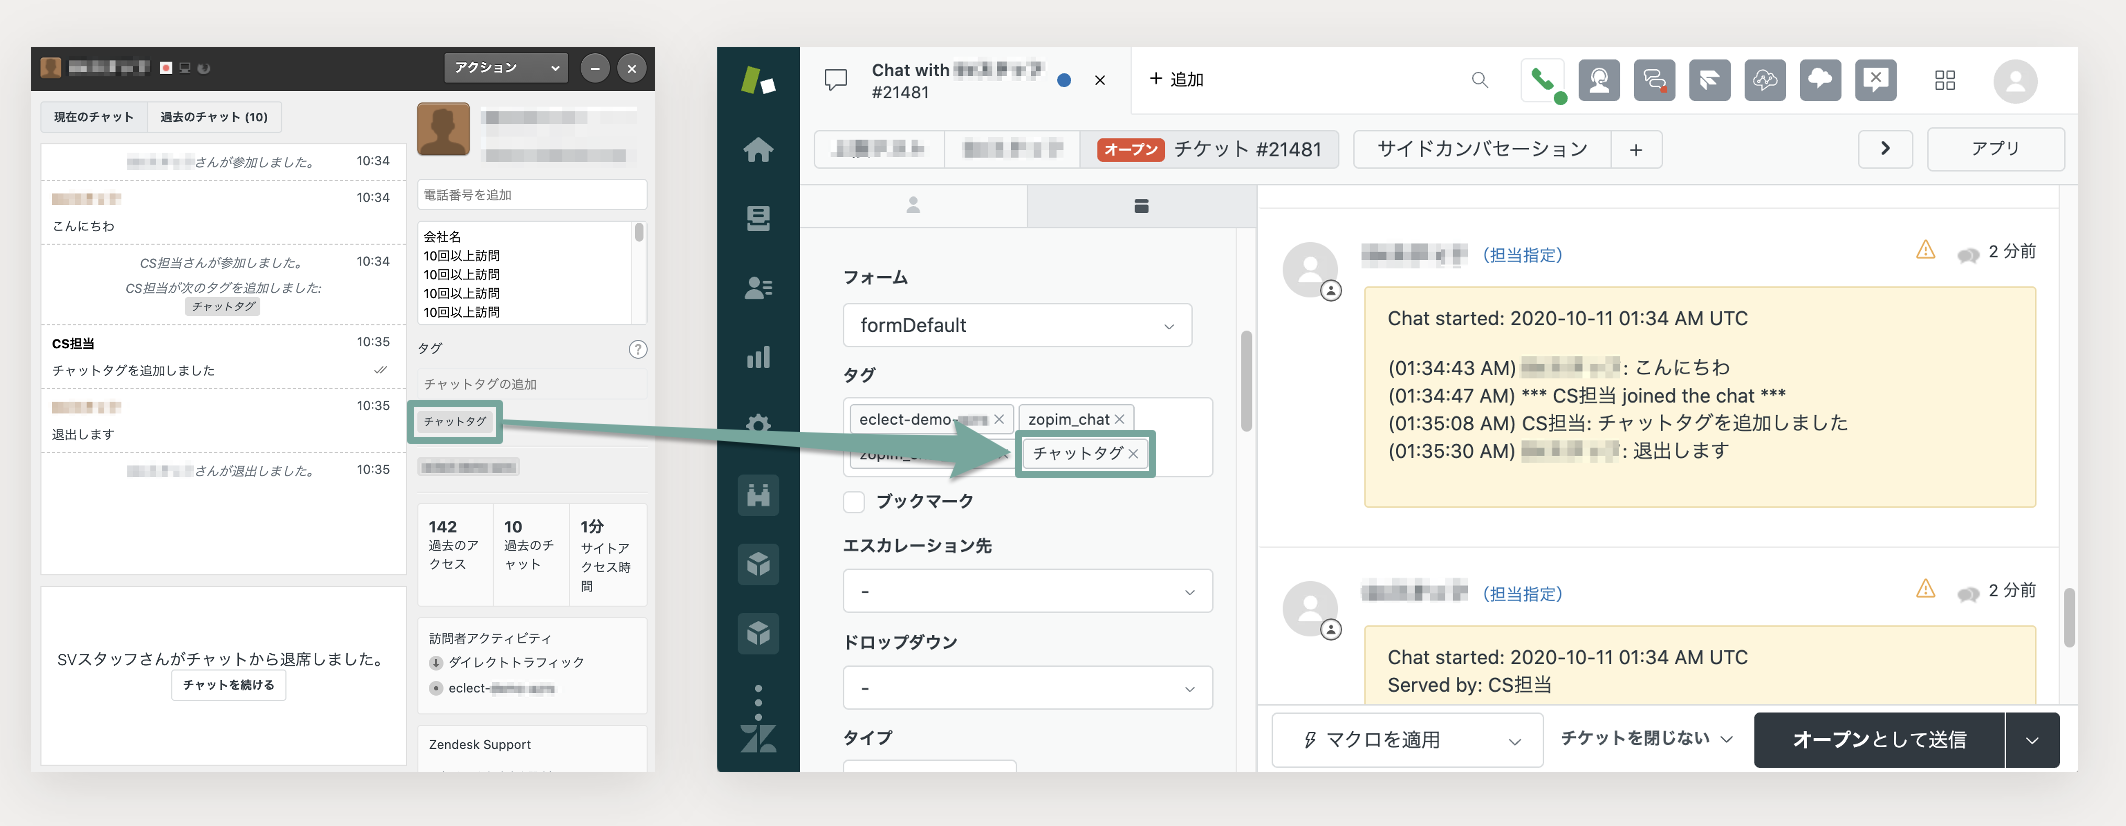Open the ドロップダウン field dropdown

(x=1028, y=688)
